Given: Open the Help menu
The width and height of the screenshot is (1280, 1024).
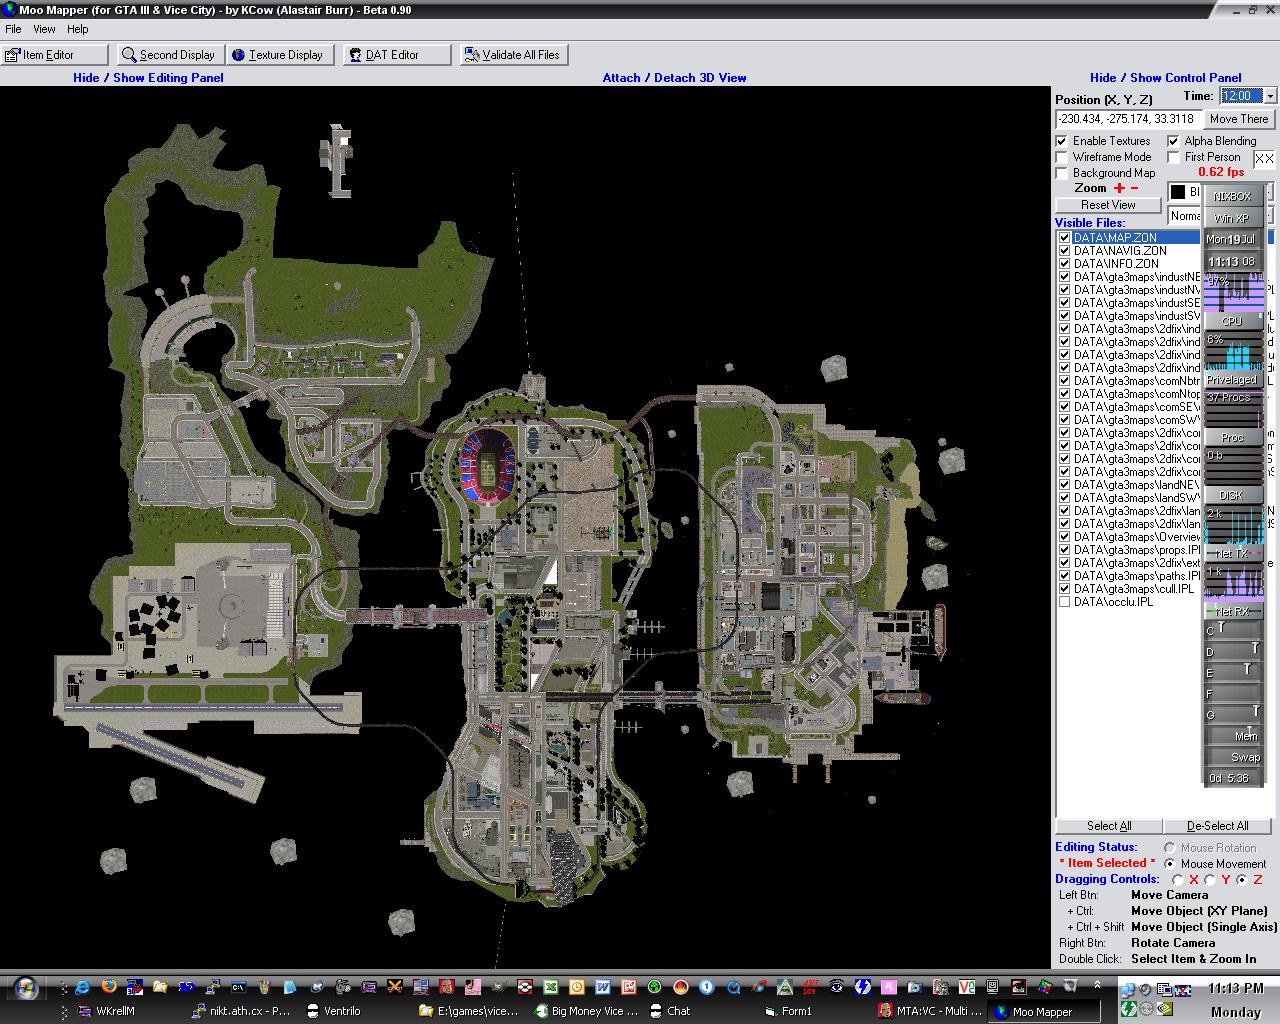Looking at the screenshot, I should (78, 29).
